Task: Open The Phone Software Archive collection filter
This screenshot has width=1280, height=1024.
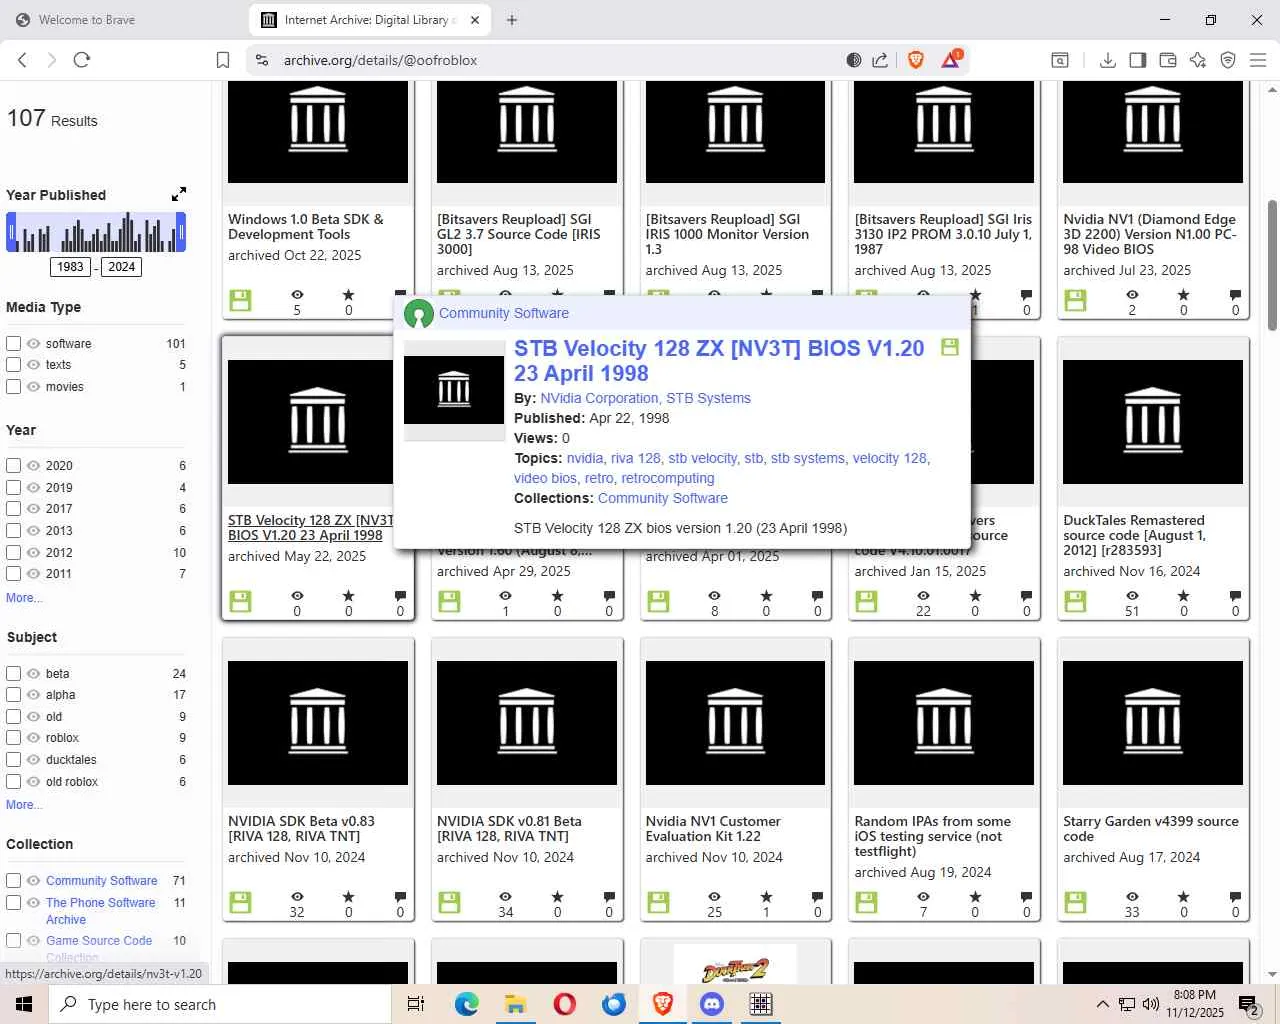Action: [100, 911]
